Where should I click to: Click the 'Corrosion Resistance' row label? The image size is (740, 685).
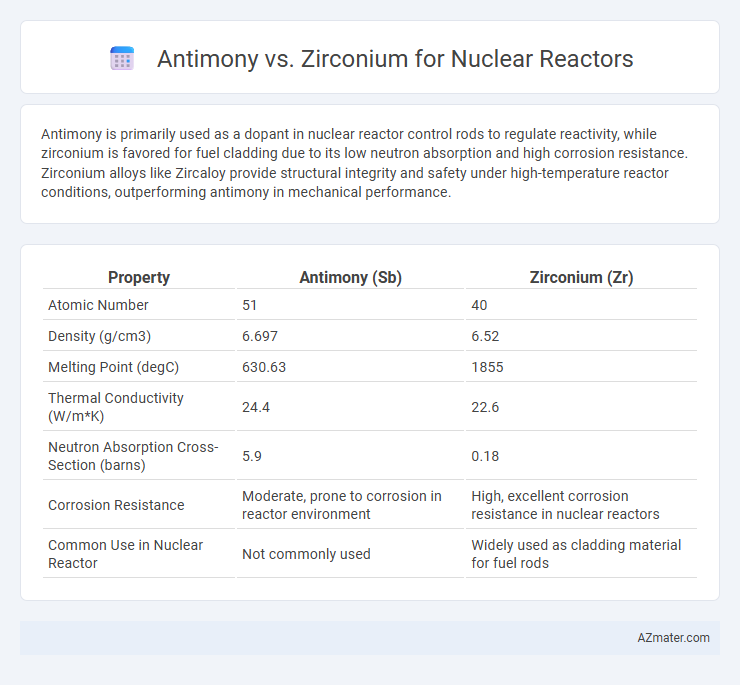116,505
